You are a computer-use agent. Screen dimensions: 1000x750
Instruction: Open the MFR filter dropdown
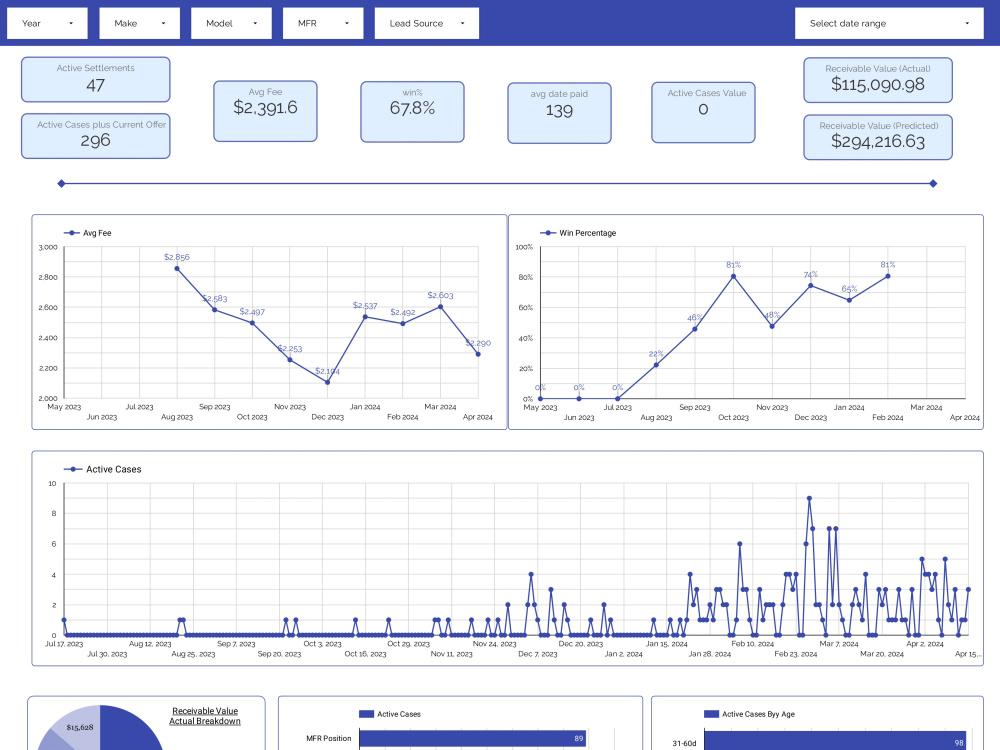click(323, 24)
